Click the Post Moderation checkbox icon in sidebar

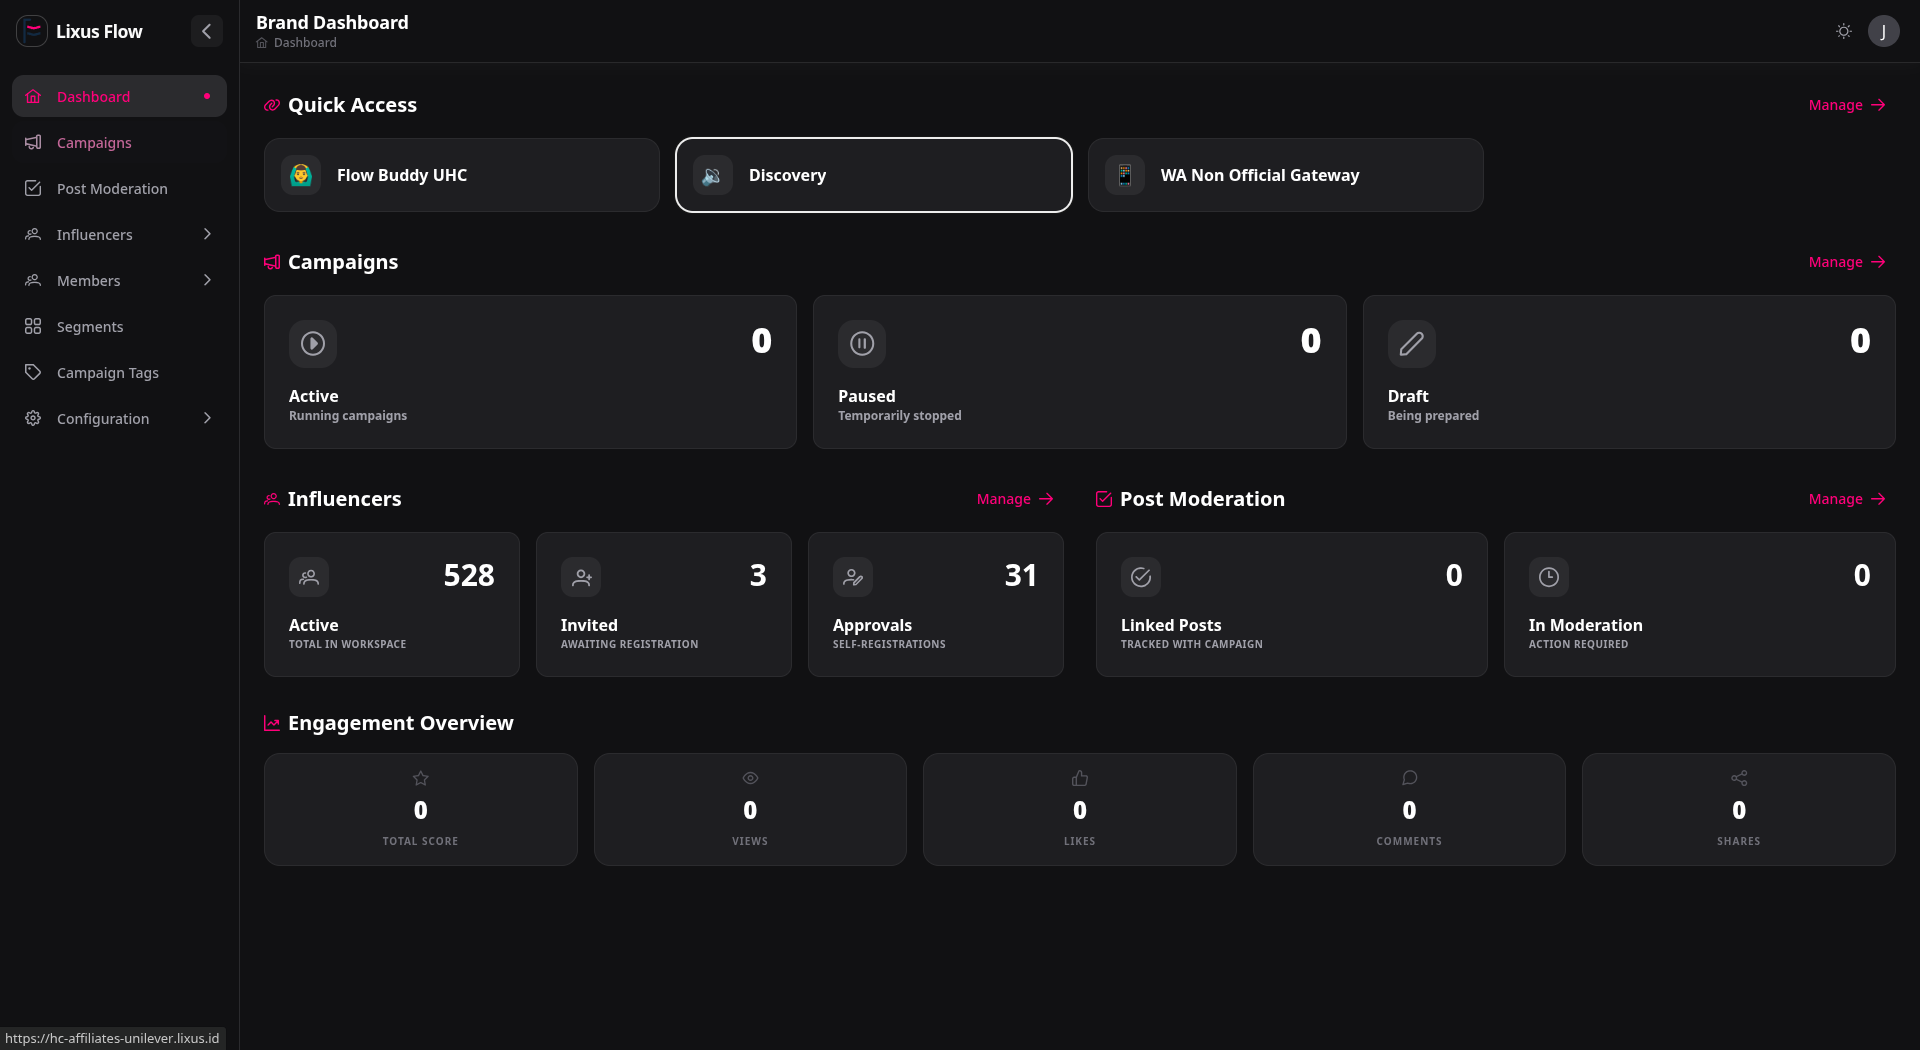click(x=33, y=188)
